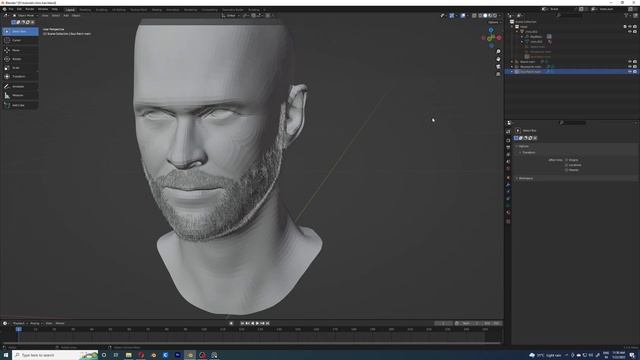Toggle X-ray in viewport header
The image size is (640, 360).
click(474, 16)
